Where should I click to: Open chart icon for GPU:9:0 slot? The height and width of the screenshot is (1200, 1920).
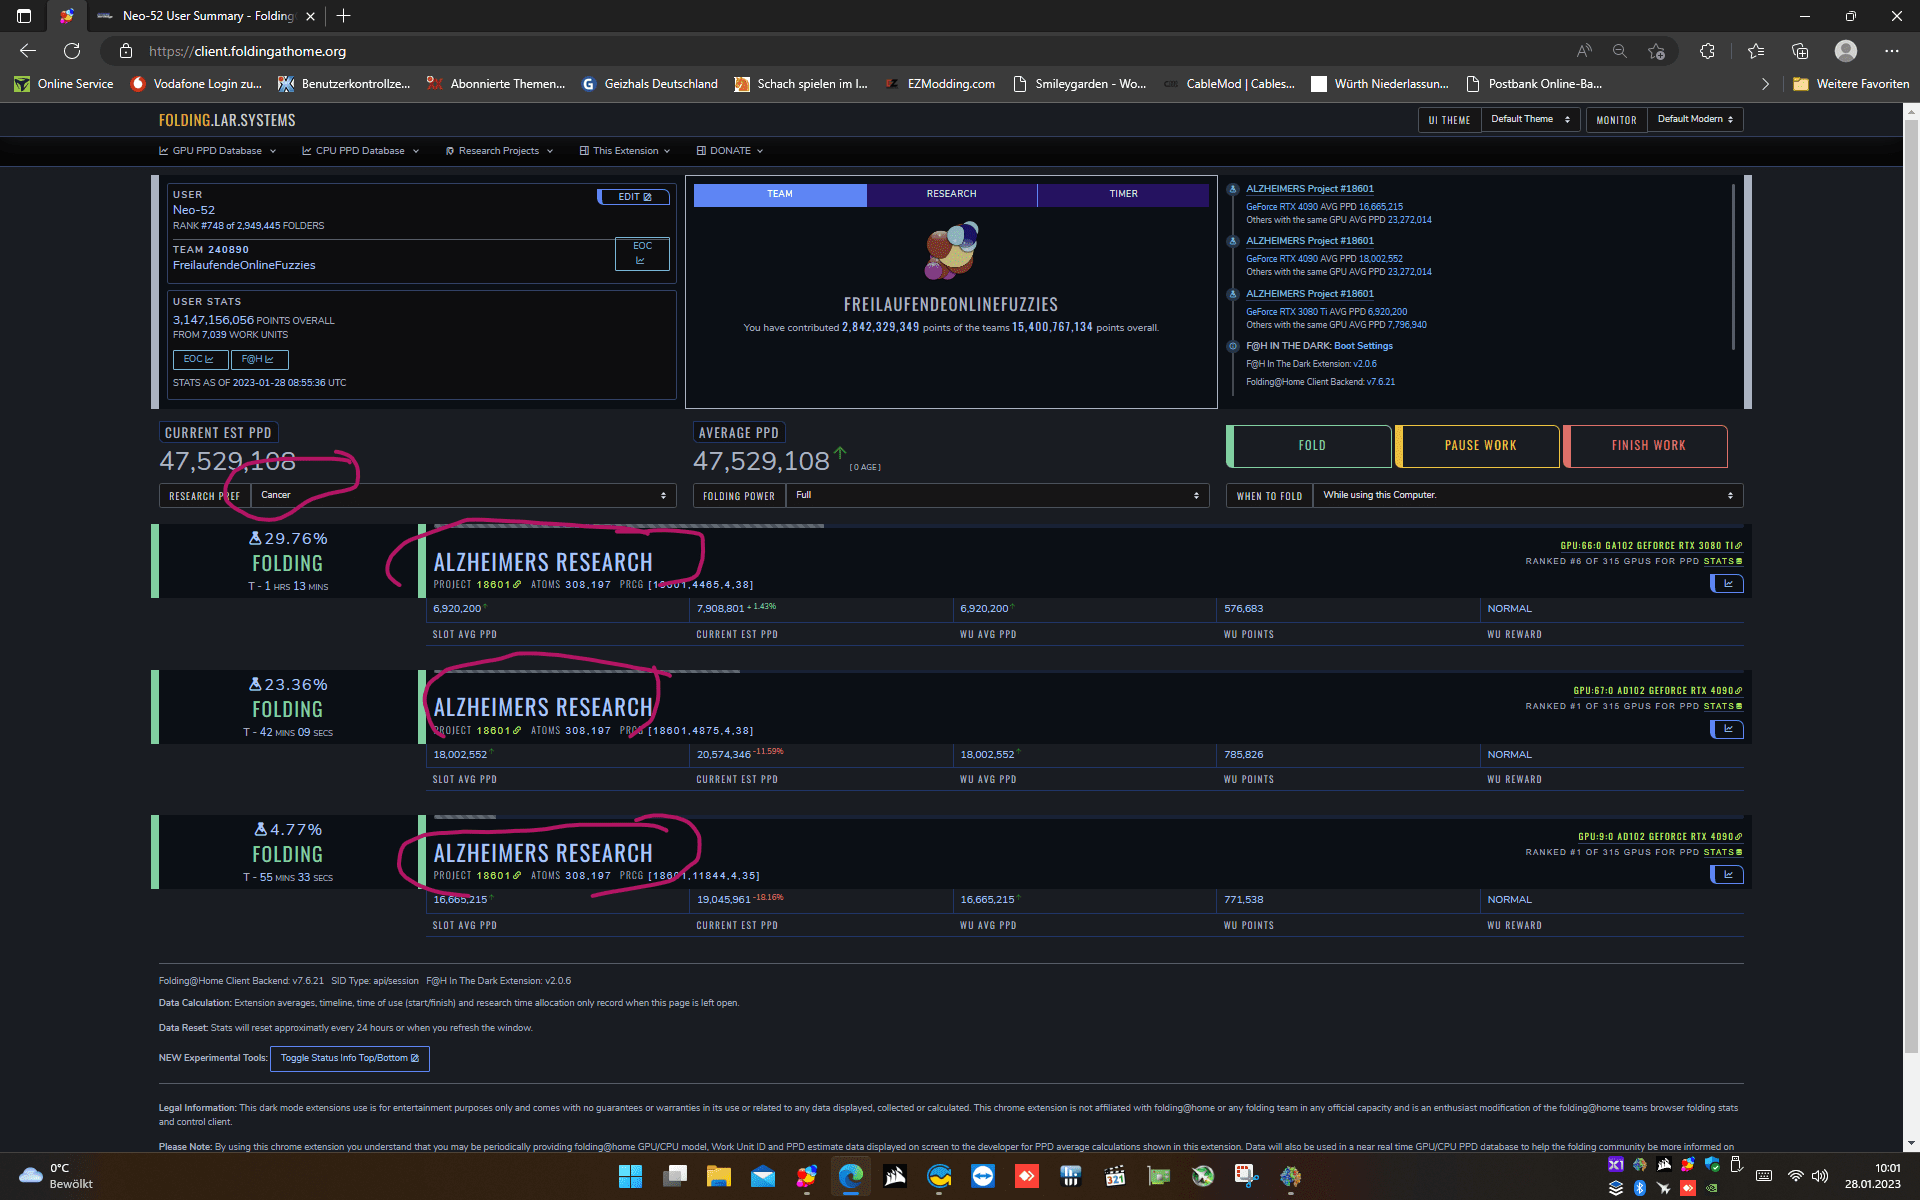tap(1727, 874)
